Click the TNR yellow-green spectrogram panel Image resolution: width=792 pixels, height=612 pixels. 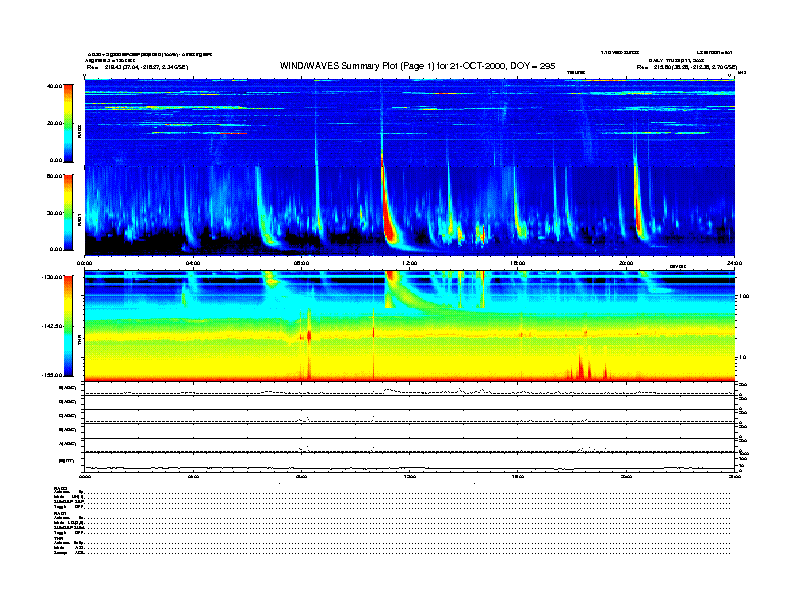pyautogui.click(x=410, y=326)
